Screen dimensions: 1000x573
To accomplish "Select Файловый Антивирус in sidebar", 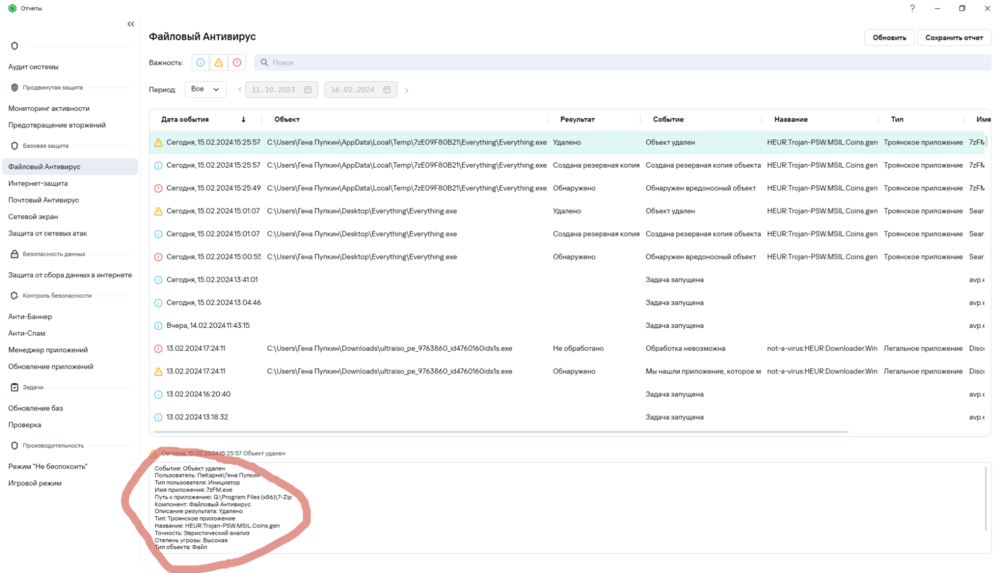I will [x=69, y=167].
